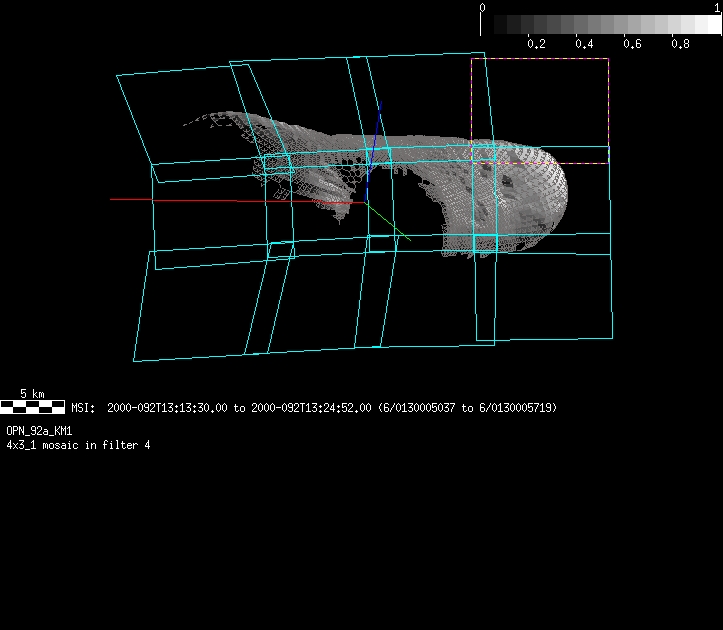Image resolution: width=723 pixels, height=630 pixels.
Task: Select the "0.2" tick label on the color bar
Action: click(536, 44)
